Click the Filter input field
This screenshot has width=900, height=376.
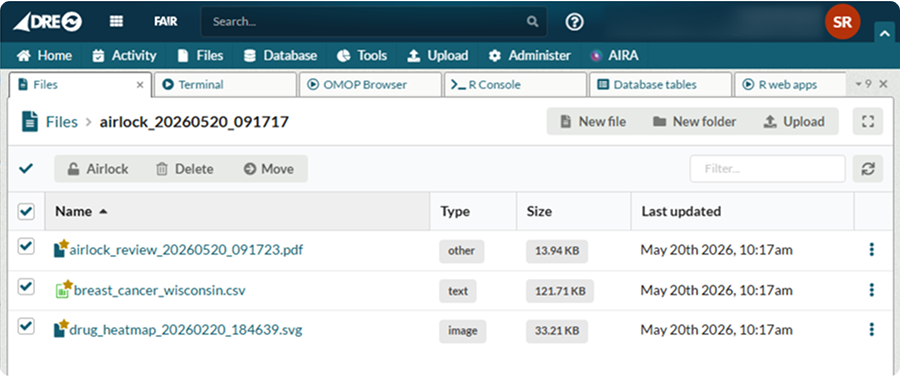767,169
